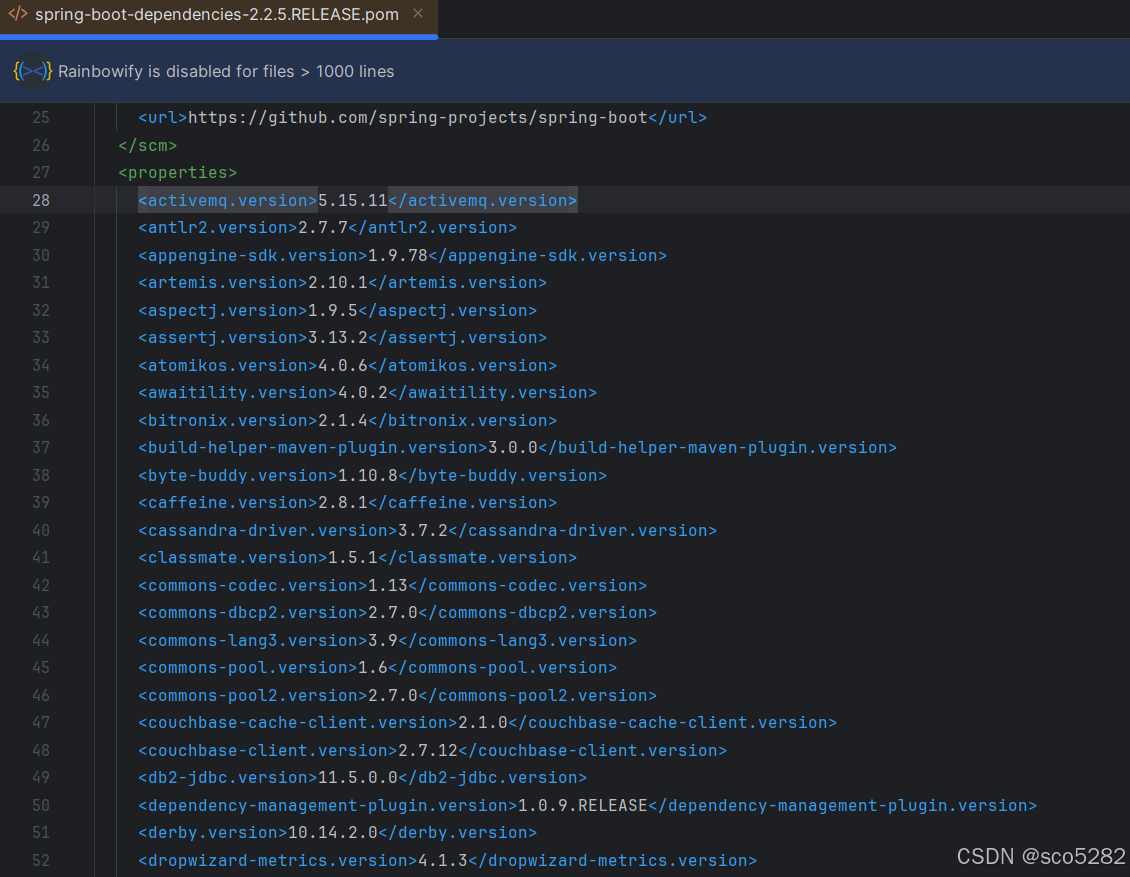1130x877 pixels.
Task: Click the appengine-sdk.version value 1.9.78
Action: [398, 256]
